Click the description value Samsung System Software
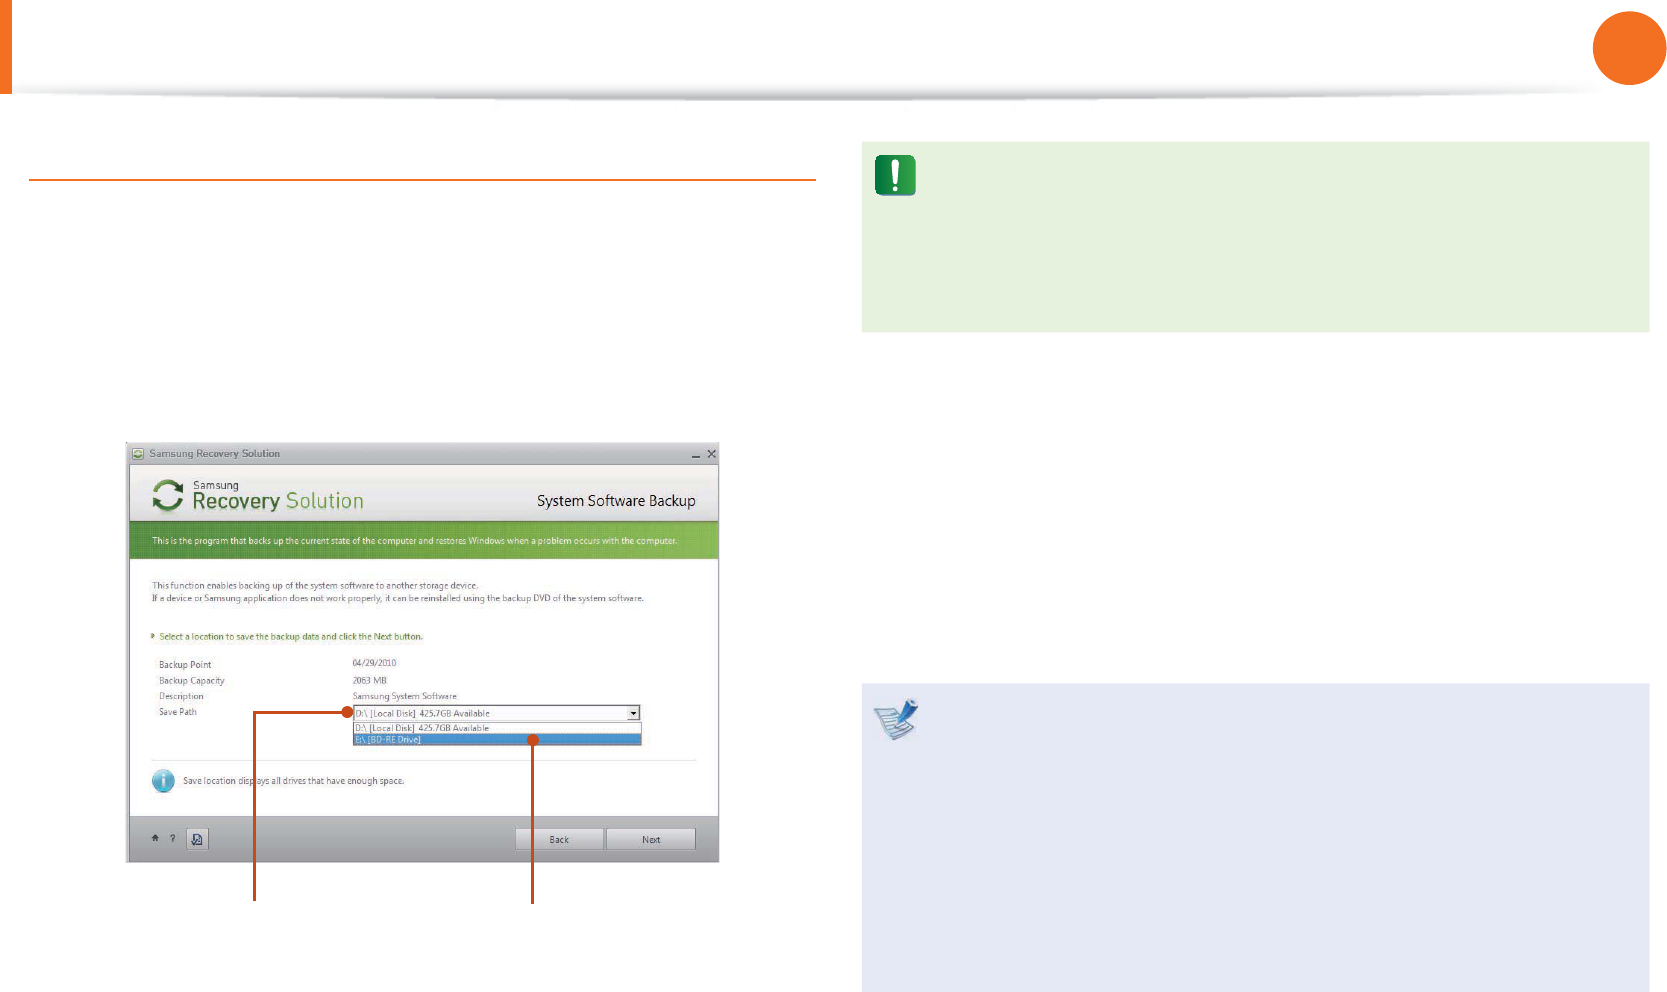The image size is (1667, 992). click(x=404, y=696)
